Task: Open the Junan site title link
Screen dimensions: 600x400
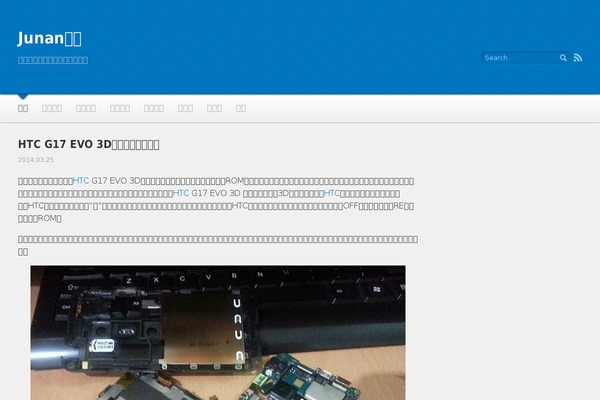Action: [49, 38]
